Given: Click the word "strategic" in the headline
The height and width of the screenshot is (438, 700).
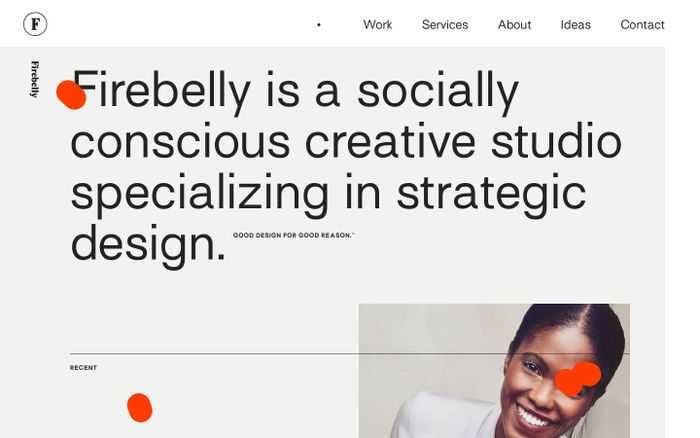Looking at the screenshot, I should [x=490, y=194].
